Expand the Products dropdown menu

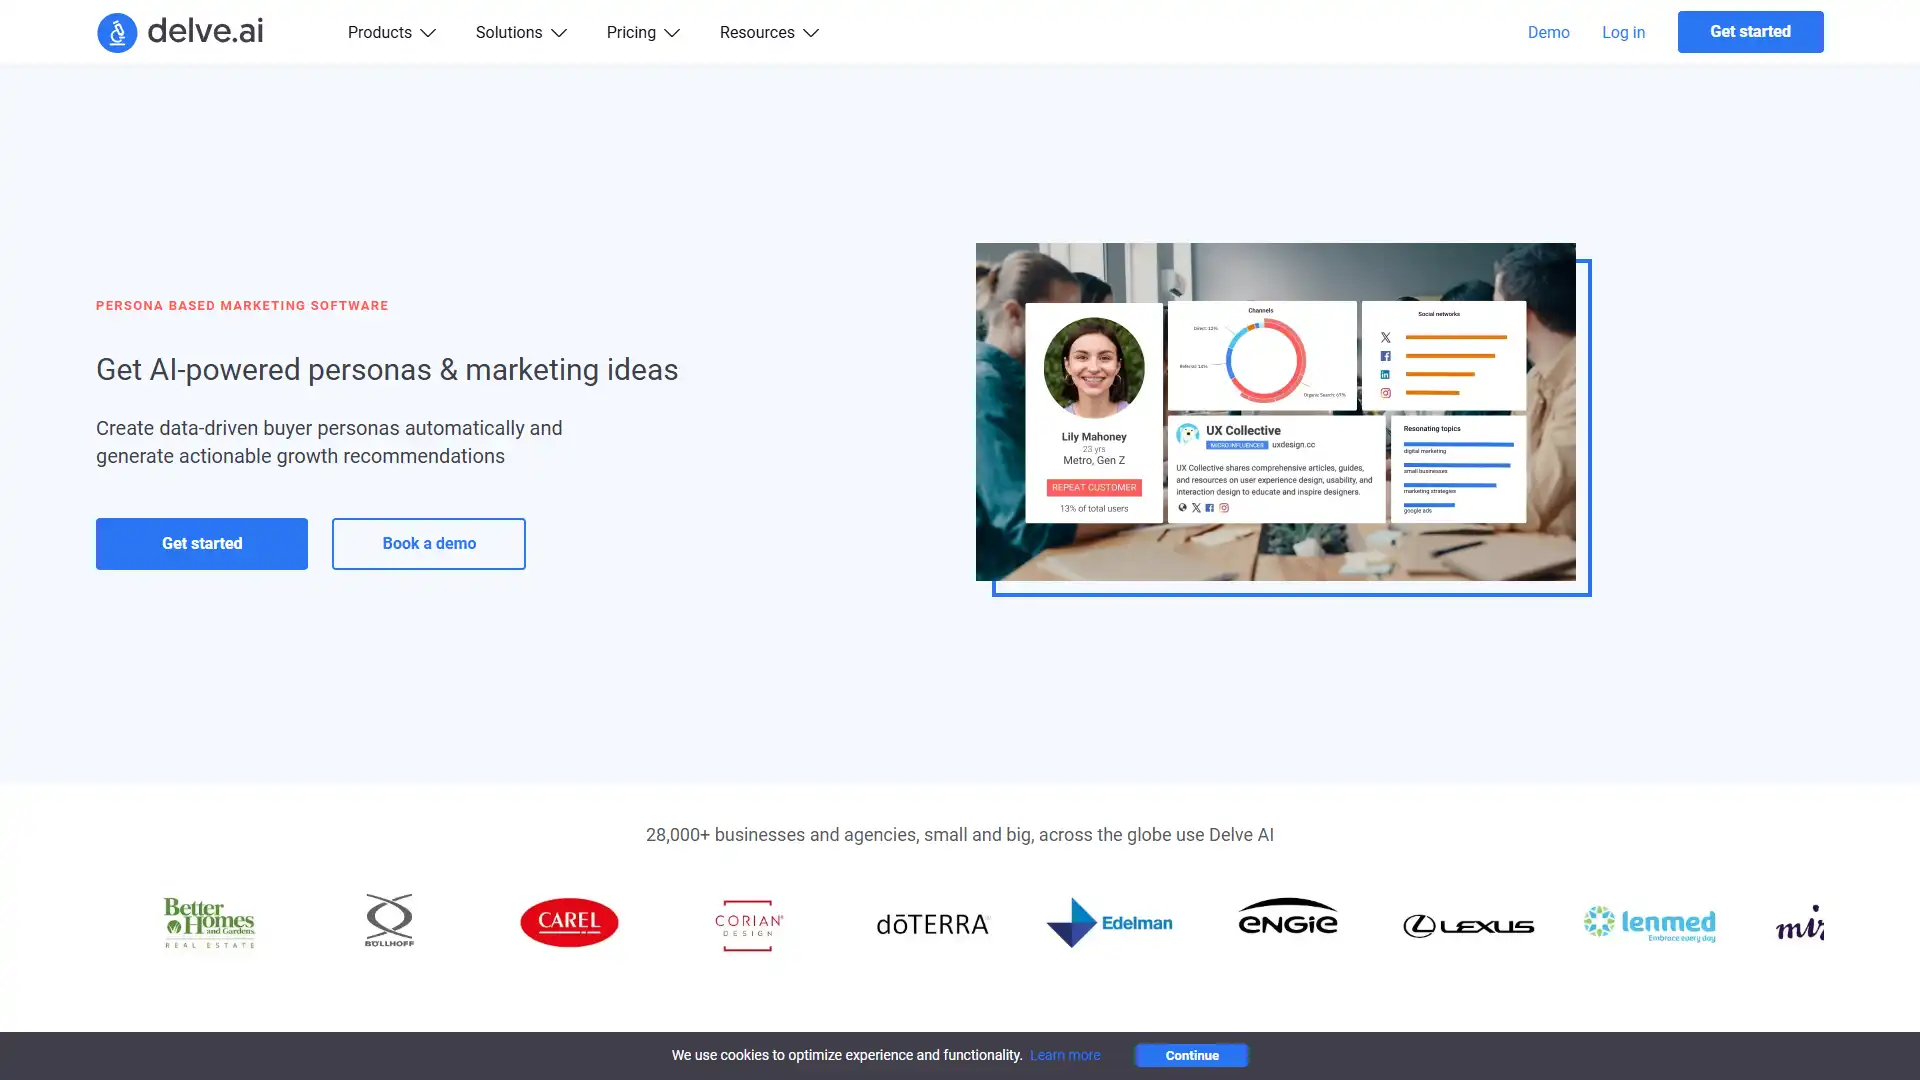(x=390, y=30)
